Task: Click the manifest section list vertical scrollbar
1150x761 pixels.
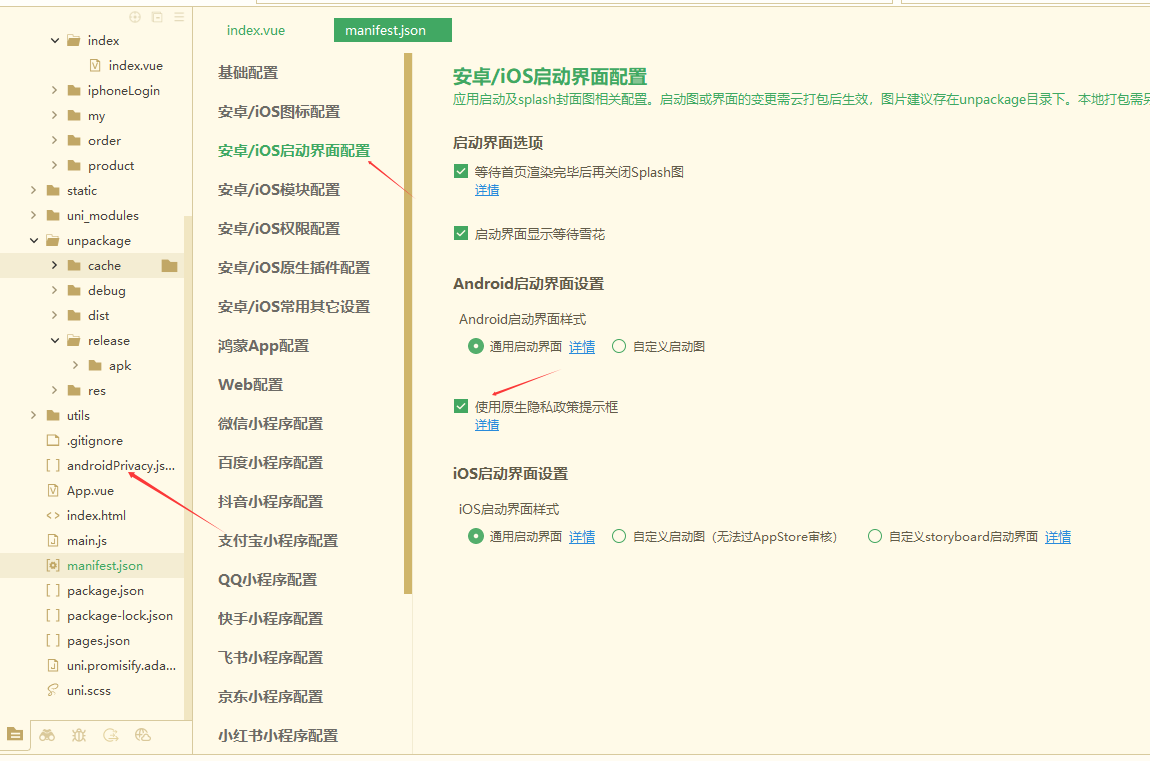Action: point(408,323)
